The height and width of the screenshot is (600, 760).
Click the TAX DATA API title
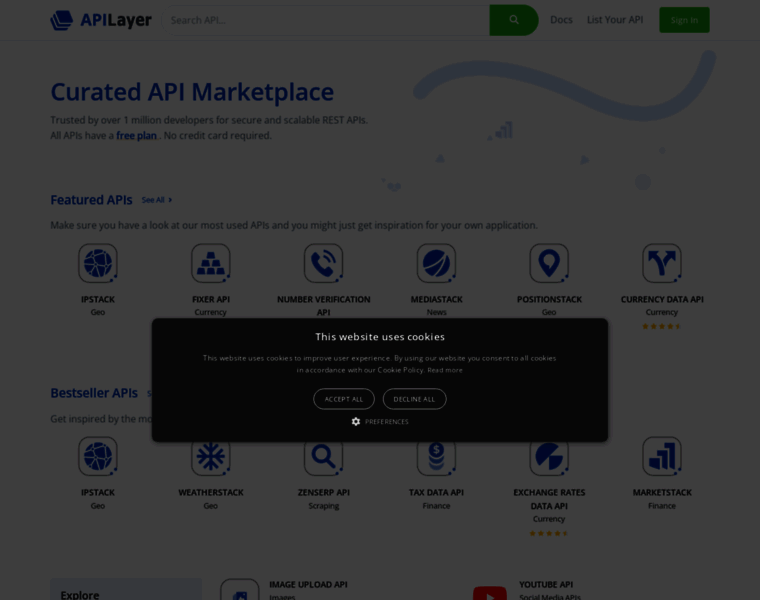point(436,492)
